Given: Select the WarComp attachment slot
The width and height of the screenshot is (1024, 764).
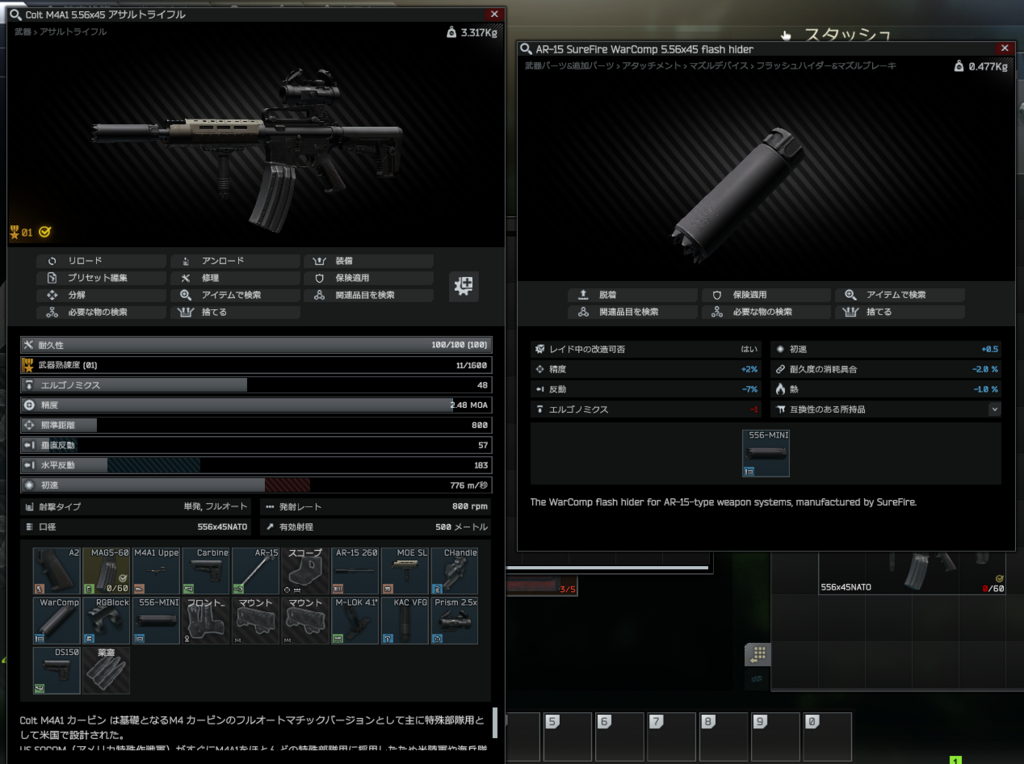Looking at the screenshot, I should click(x=58, y=621).
